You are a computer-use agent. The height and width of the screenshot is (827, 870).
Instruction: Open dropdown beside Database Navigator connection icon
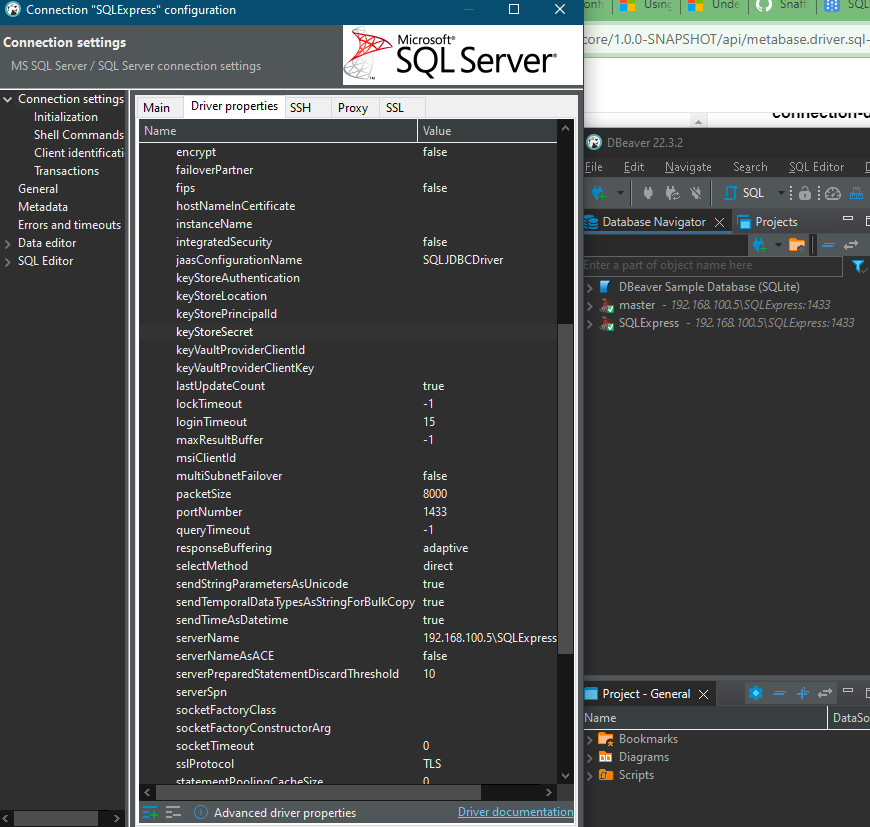click(778, 245)
